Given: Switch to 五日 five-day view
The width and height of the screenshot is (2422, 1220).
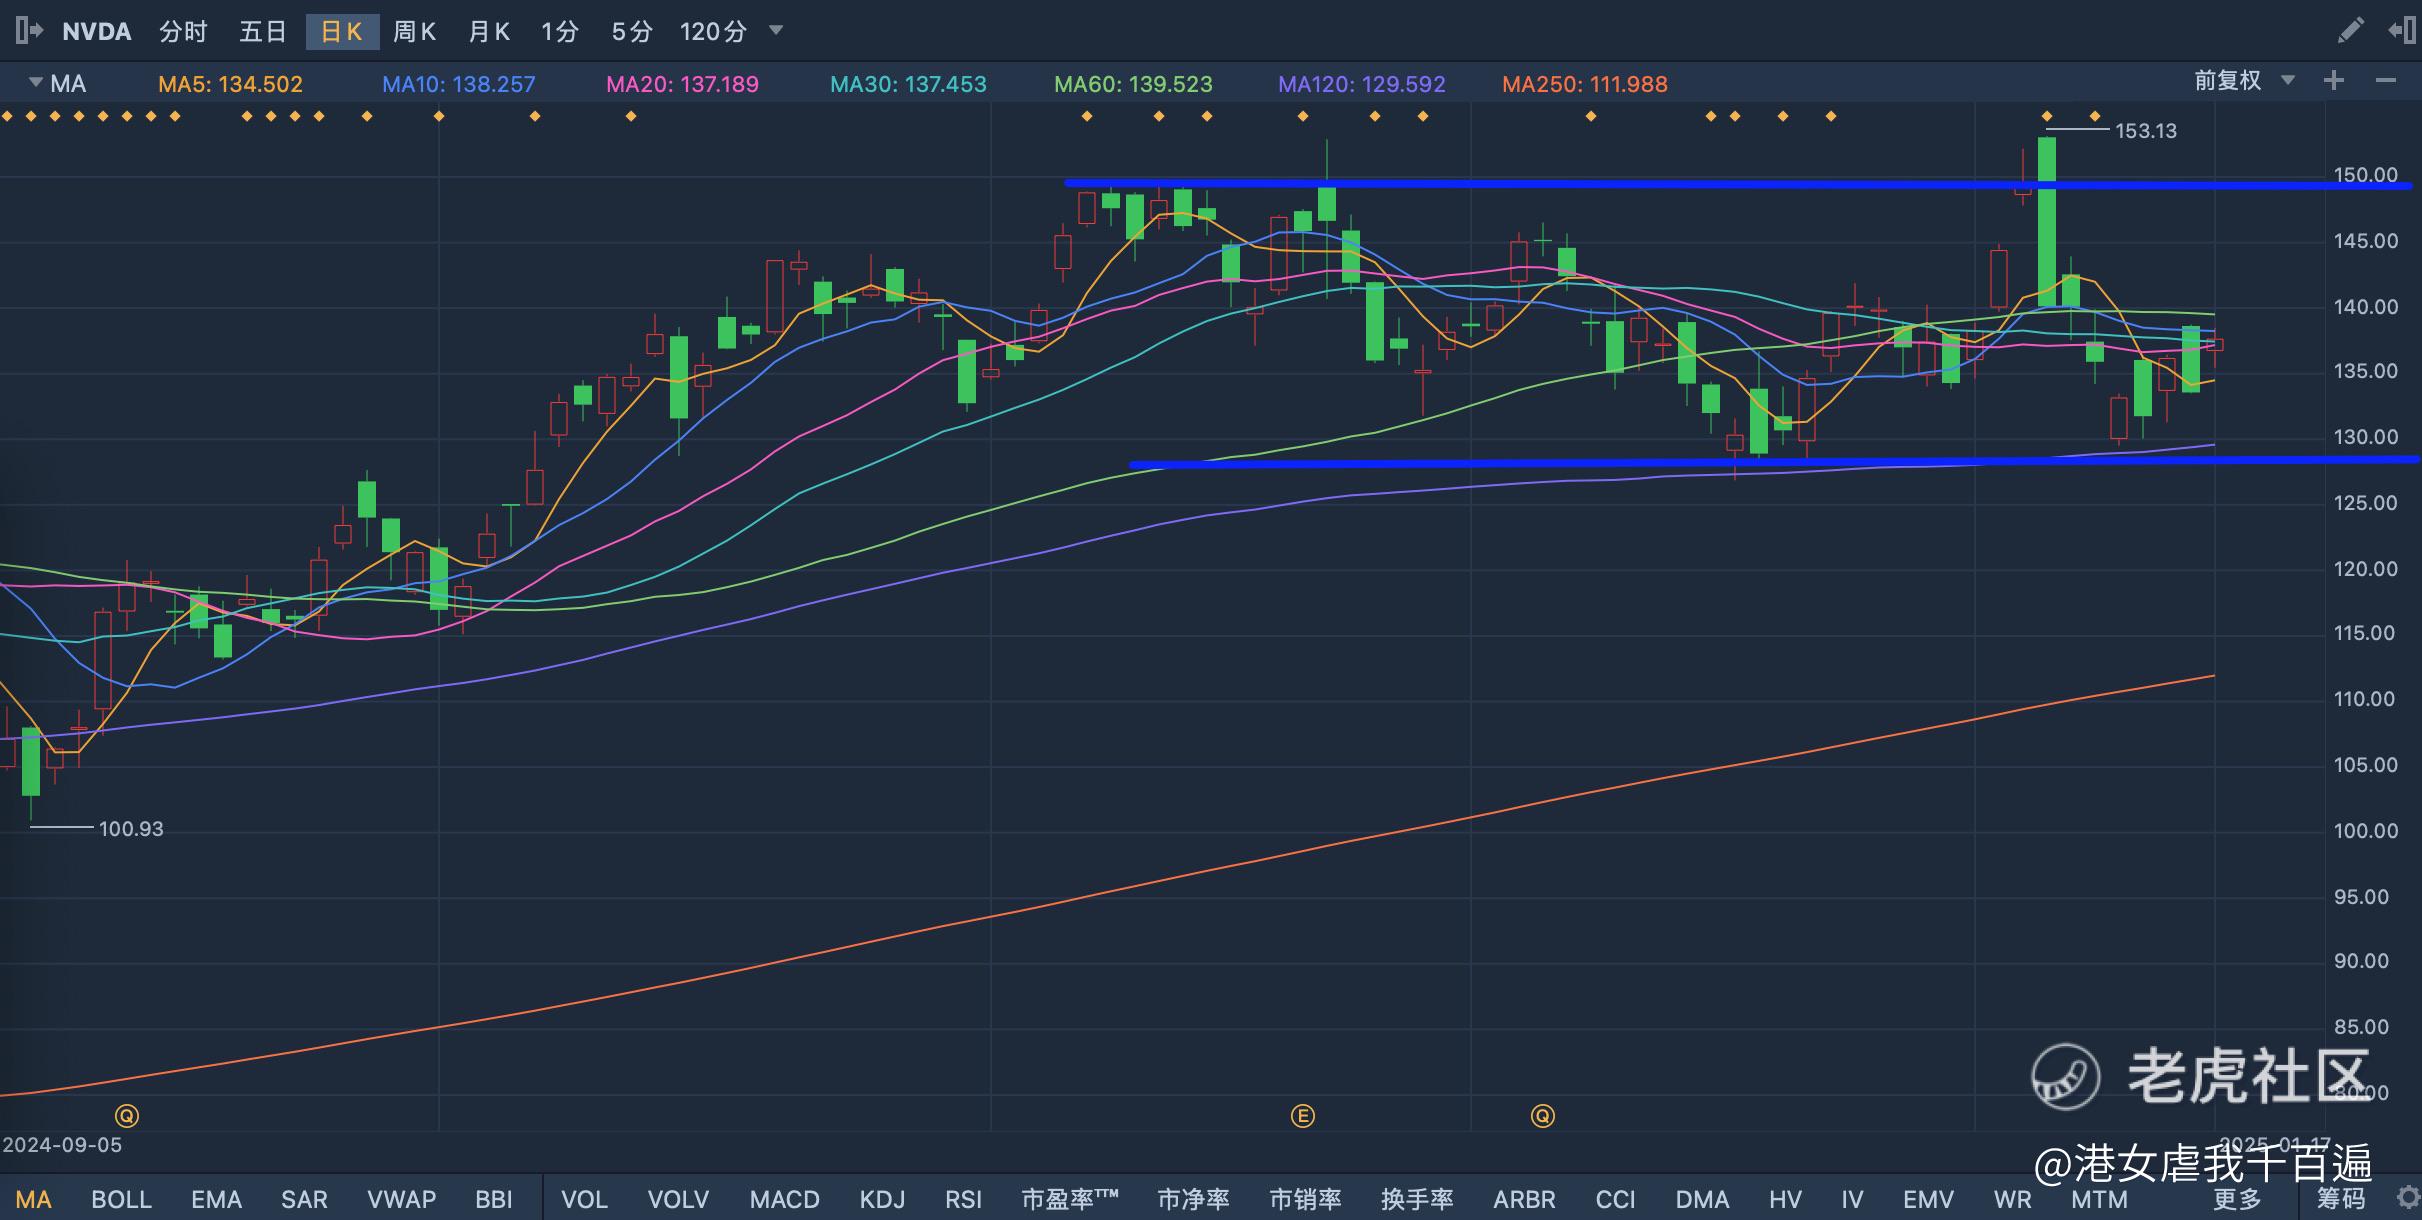Looking at the screenshot, I should coord(263,32).
